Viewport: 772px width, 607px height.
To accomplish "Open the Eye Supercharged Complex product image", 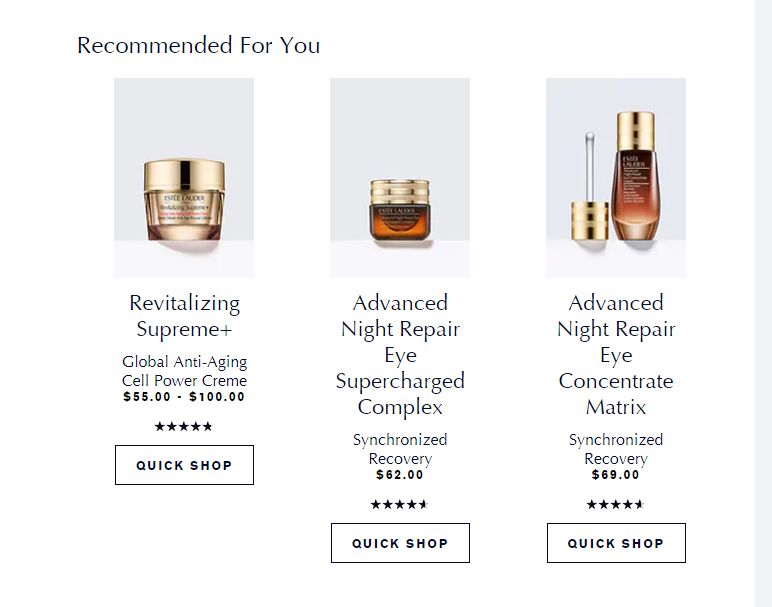I will point(400,177).
